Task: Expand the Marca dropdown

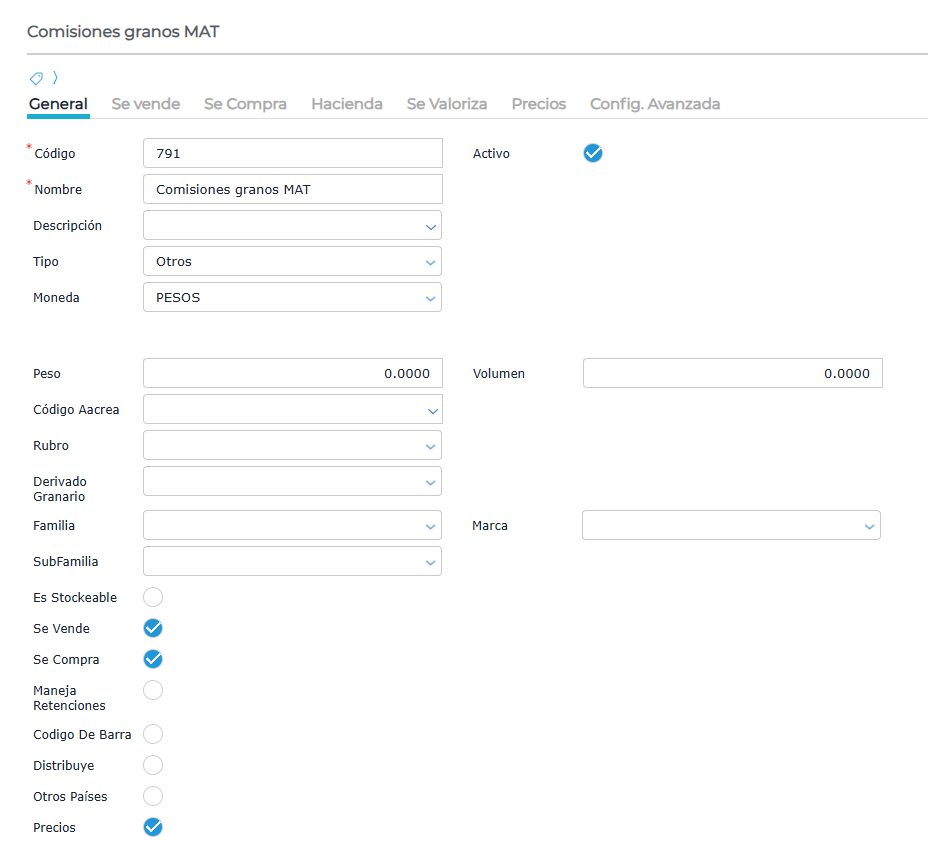Action: [731, 526]
